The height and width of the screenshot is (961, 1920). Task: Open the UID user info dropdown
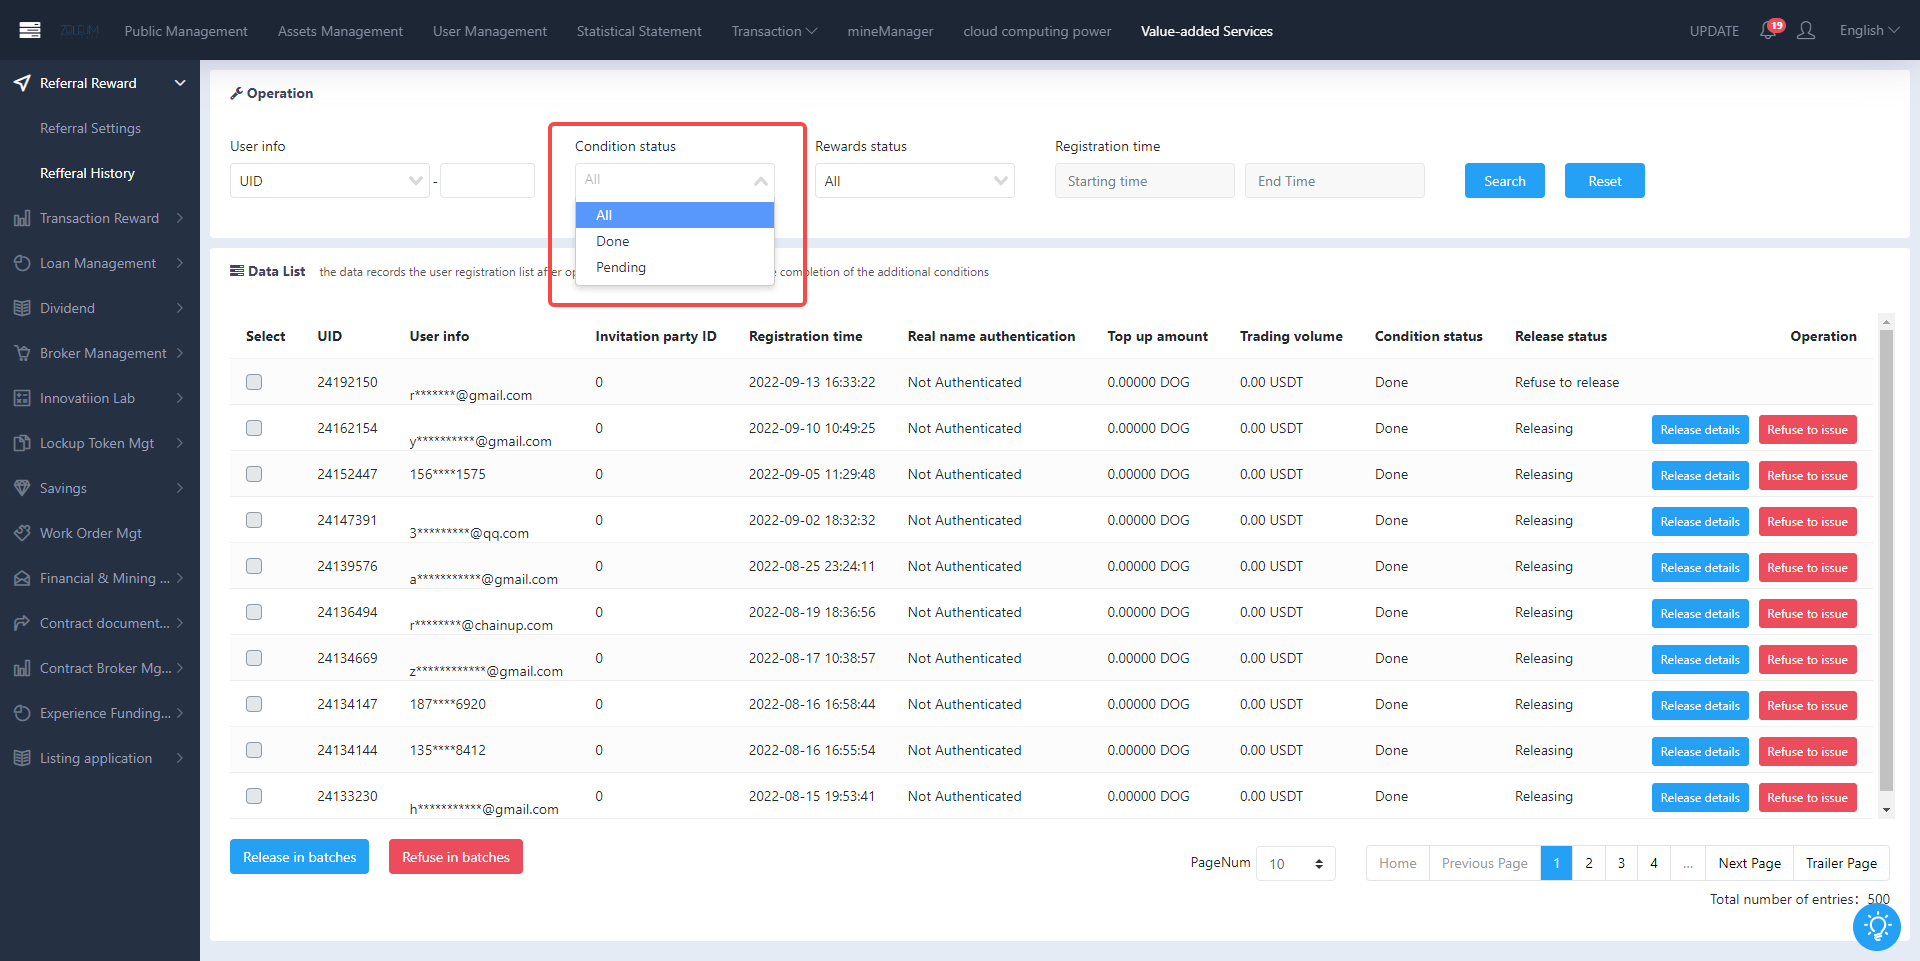pos(330,181)
